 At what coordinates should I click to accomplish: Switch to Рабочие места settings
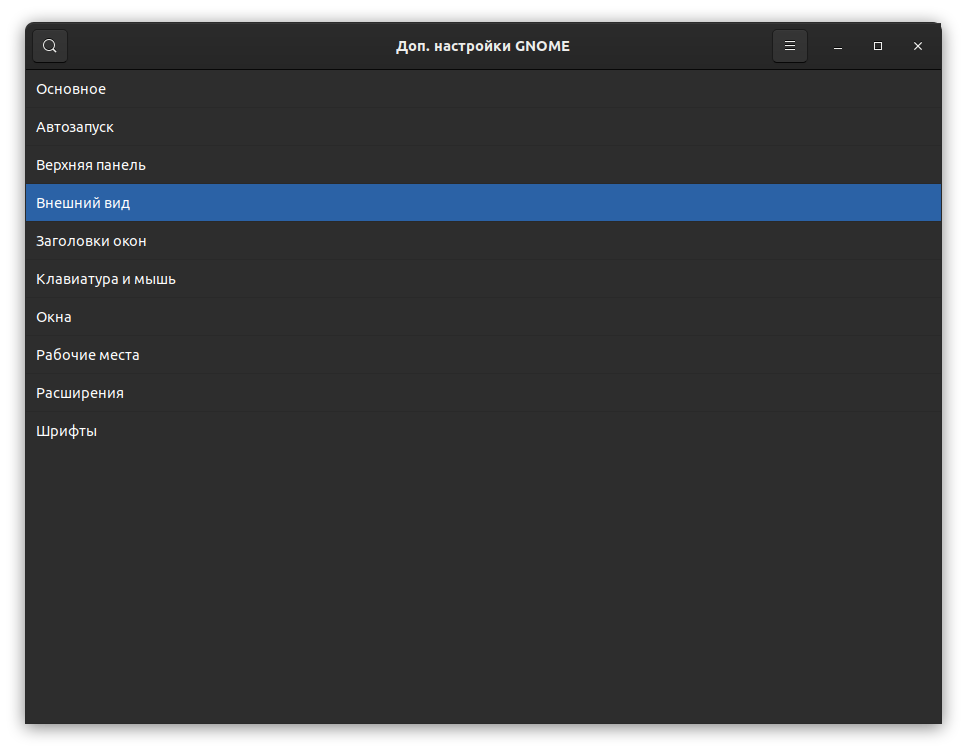(x=88, y=355)
